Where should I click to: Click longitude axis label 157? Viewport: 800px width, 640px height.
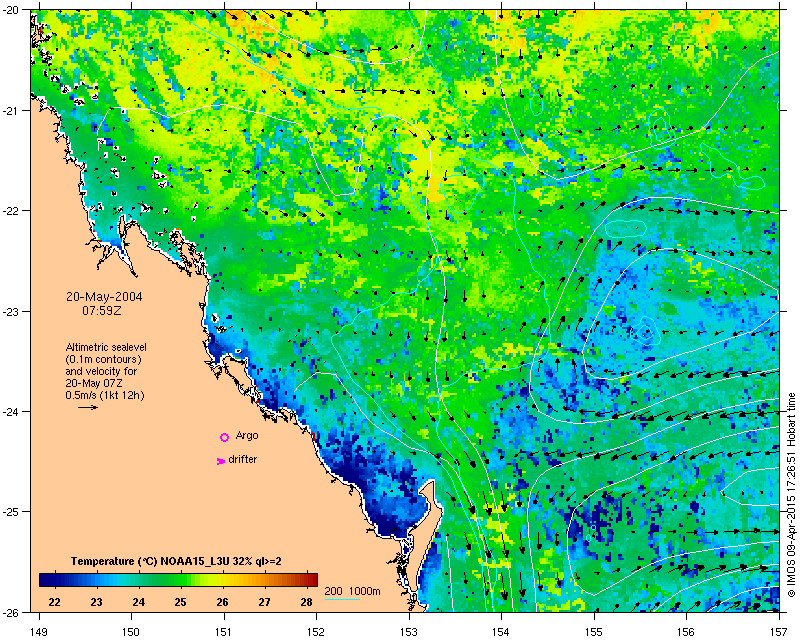pyautogui.click(x=779, y=632)
